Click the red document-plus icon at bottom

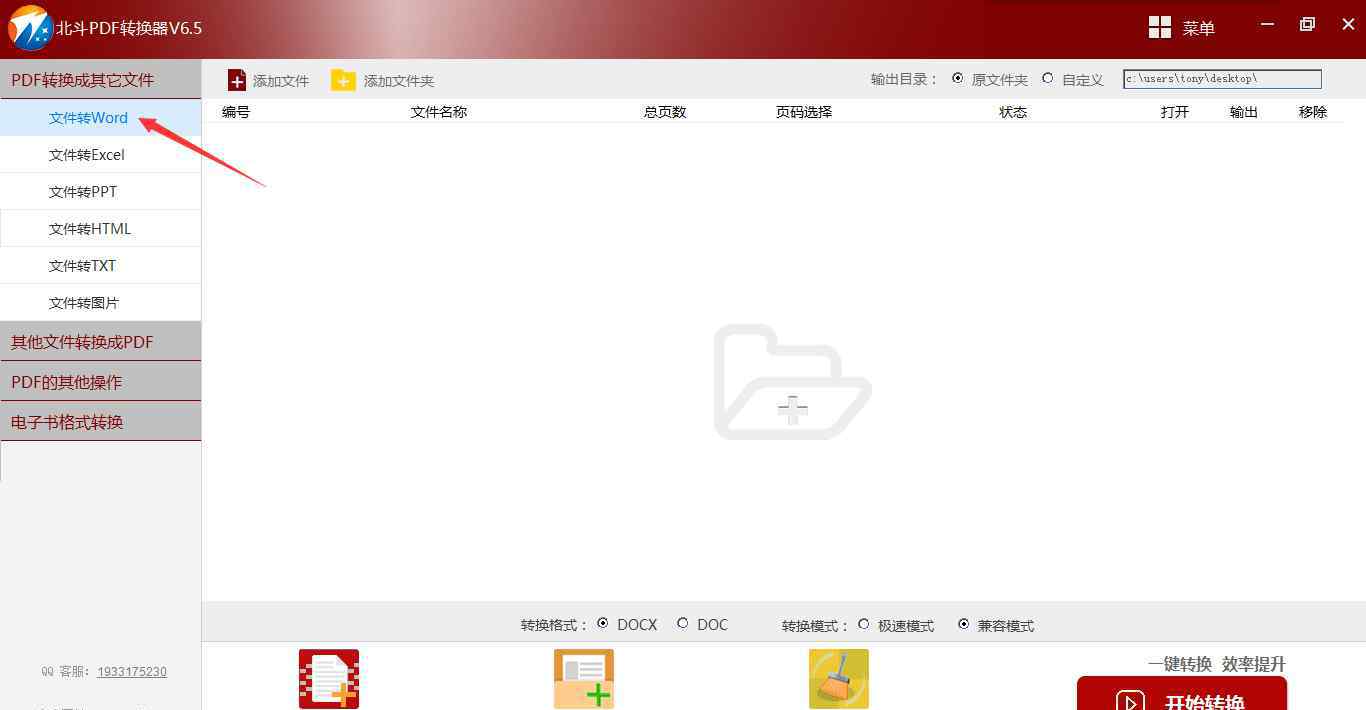coord(329,679)
